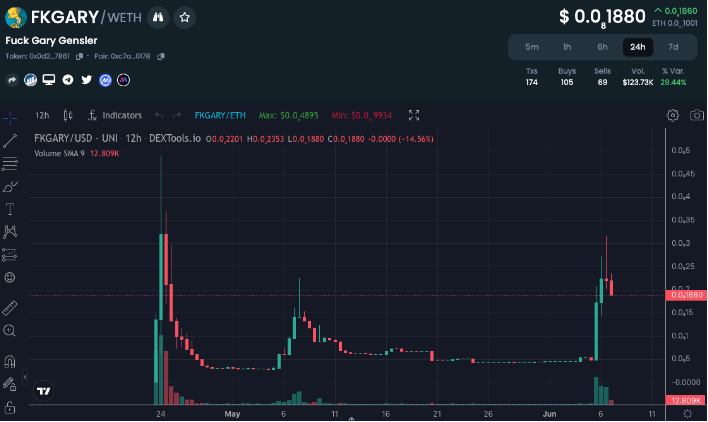The width and height of the screenshot is (708, 422).
Task: Open the Telegram link icon
Action: click(68, 79)
